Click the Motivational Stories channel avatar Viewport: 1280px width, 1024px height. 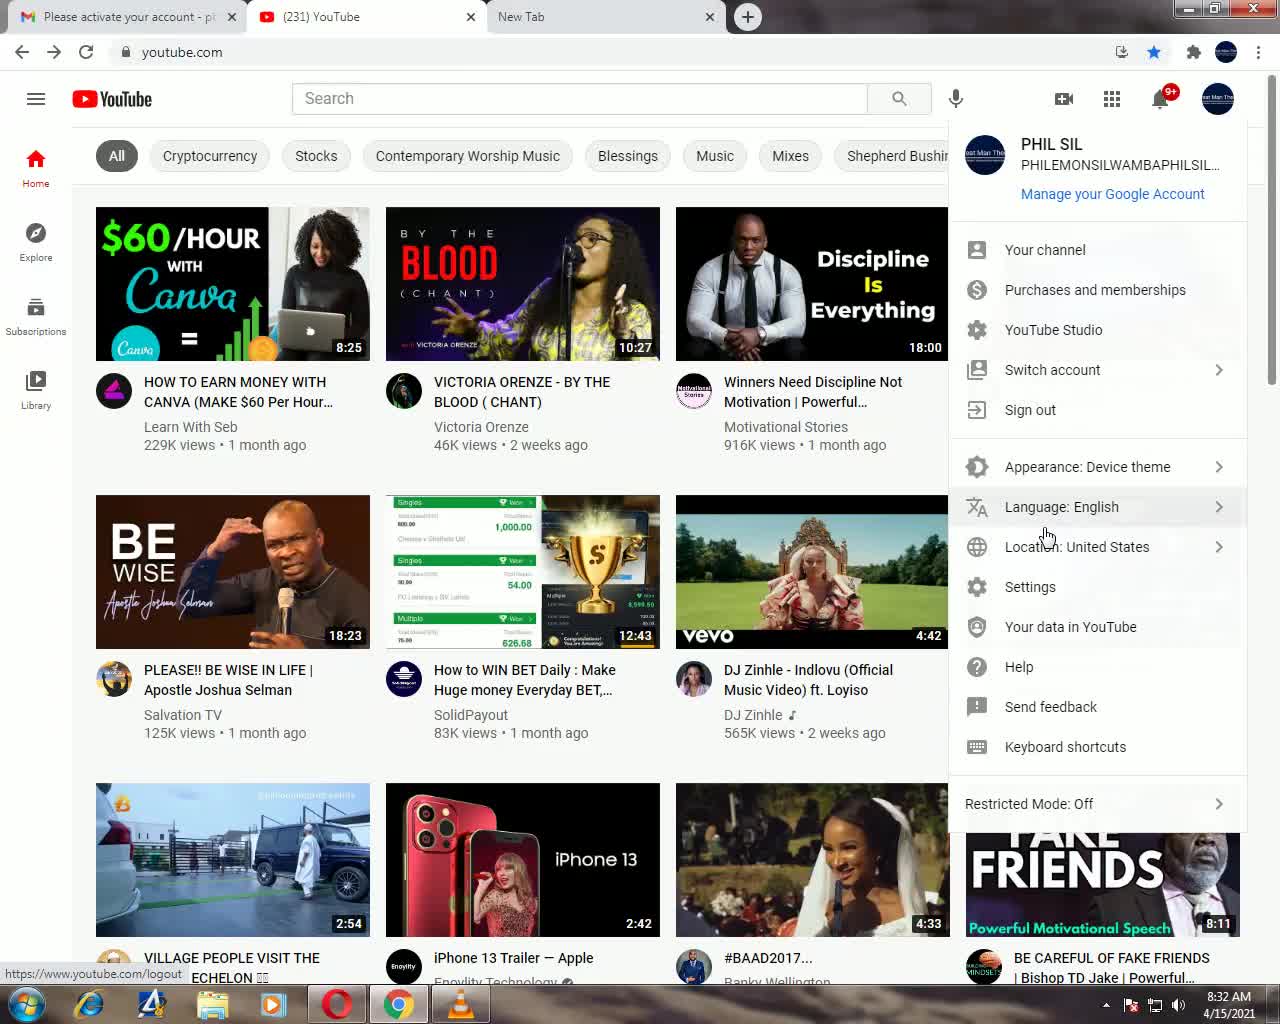click(x=694, y=391)
